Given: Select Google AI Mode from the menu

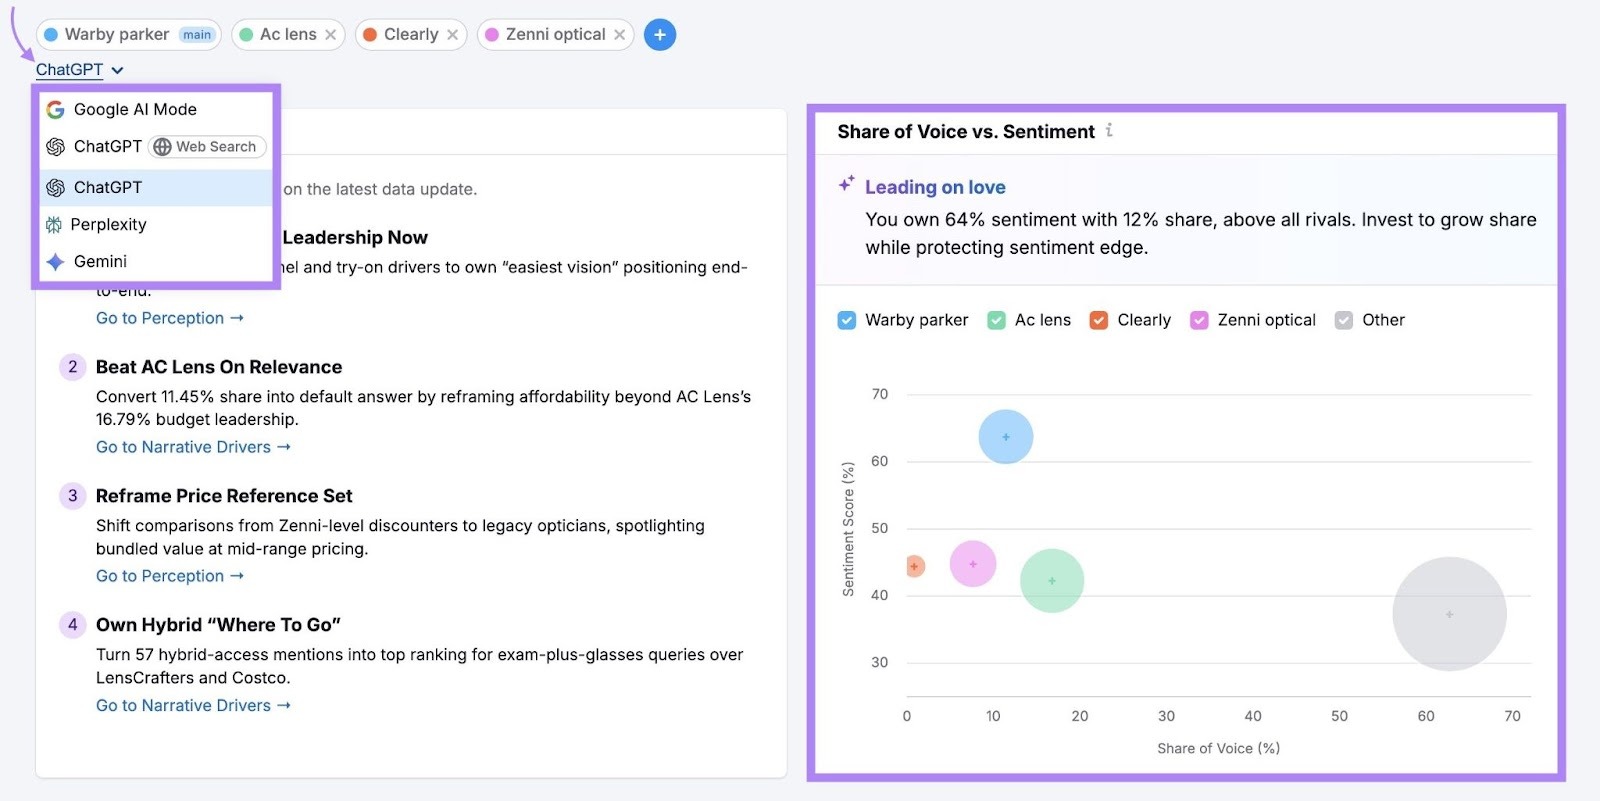Looking at the screenshot, I should point(134,109).
